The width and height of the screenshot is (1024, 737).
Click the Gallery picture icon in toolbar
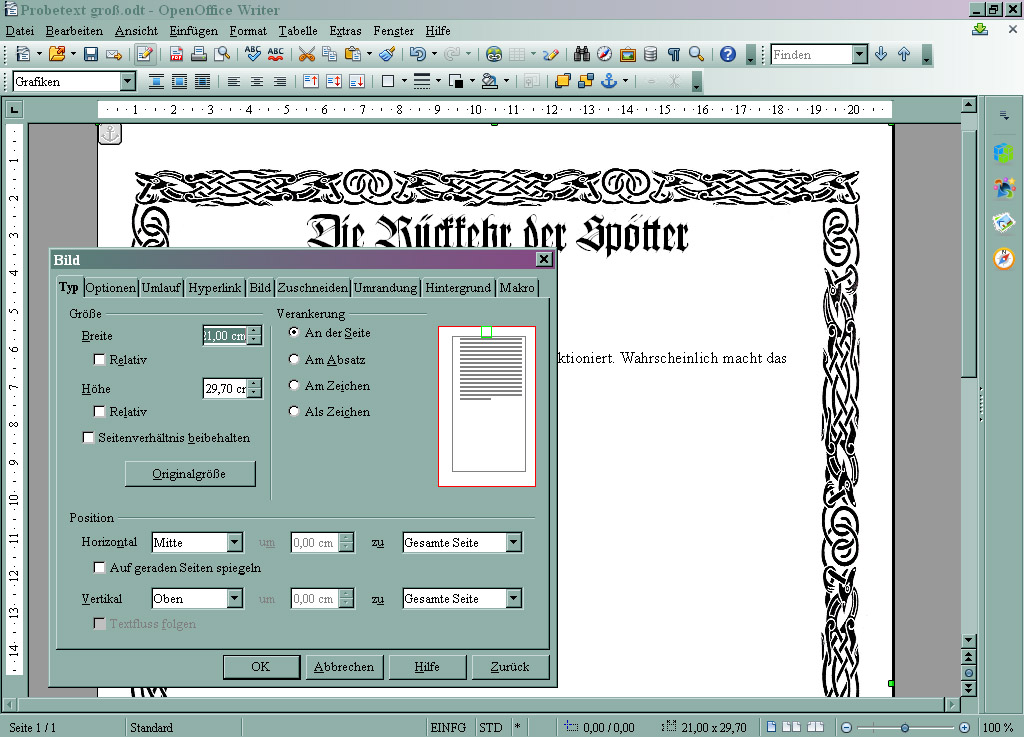pyautogui.click(x=628, y=54)
